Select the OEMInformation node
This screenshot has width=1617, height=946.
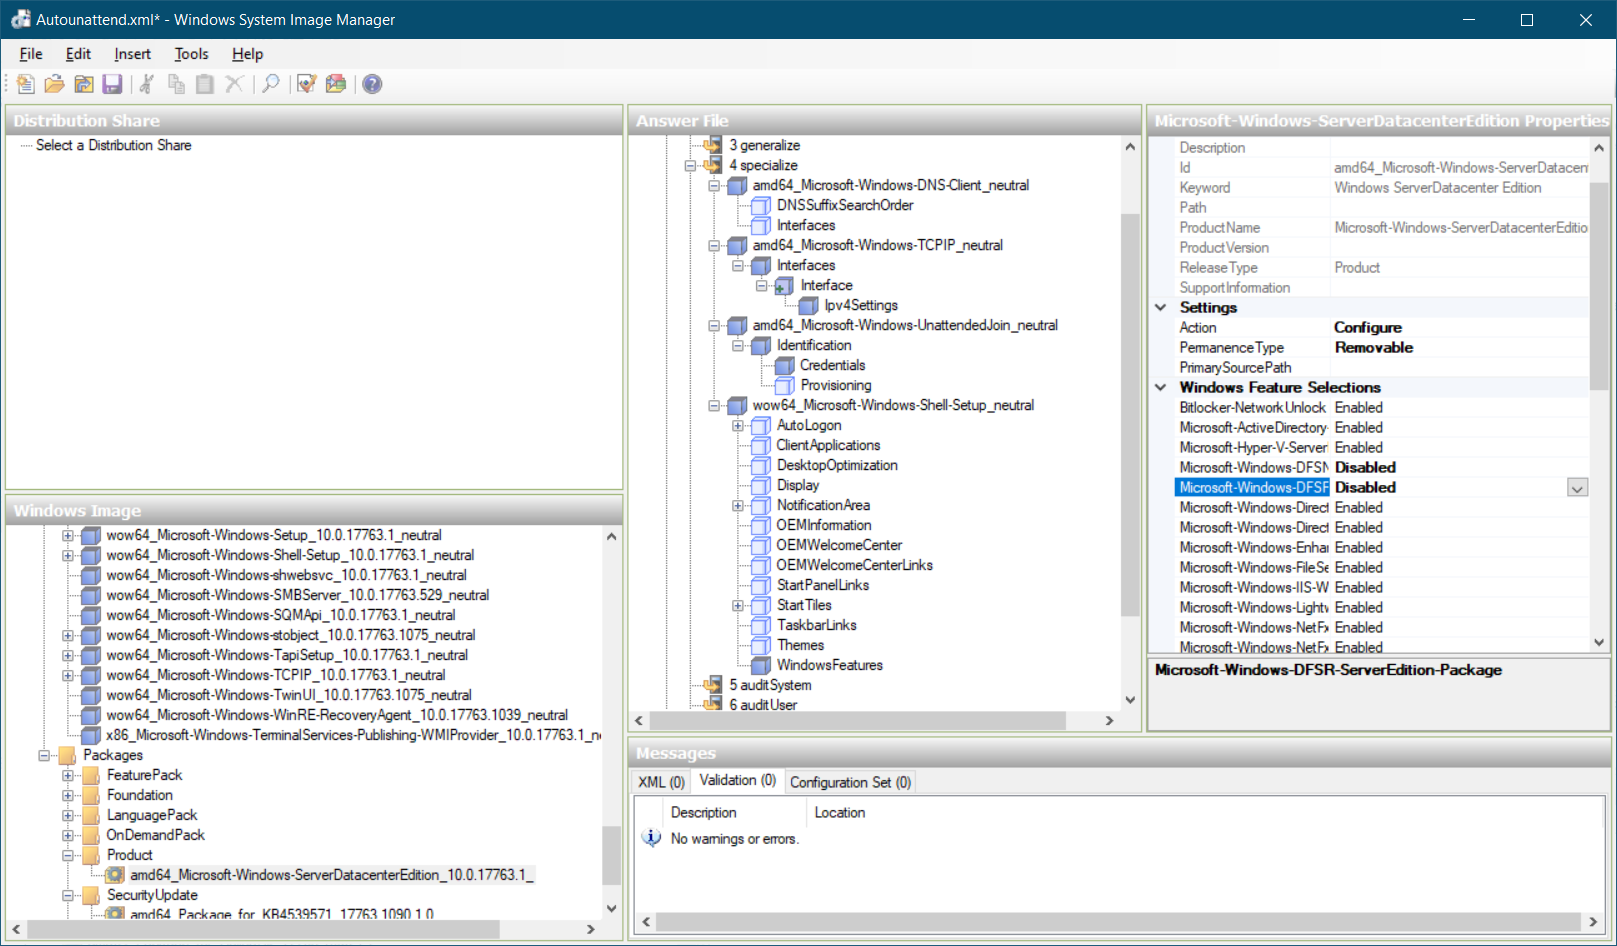(824, 525)
